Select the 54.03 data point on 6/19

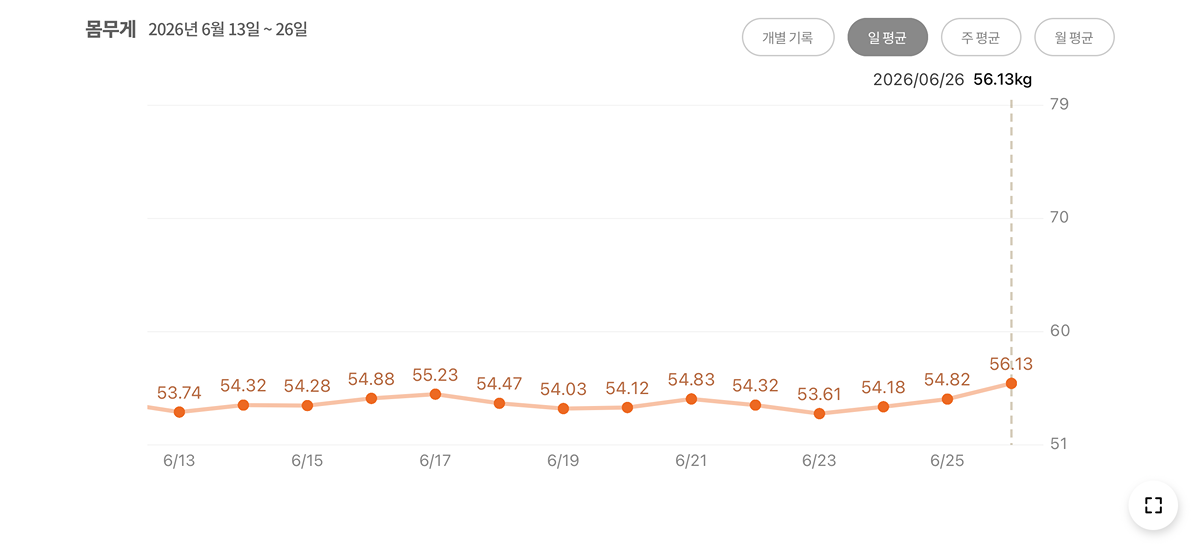pyautogui.click(x=563, y=408)
